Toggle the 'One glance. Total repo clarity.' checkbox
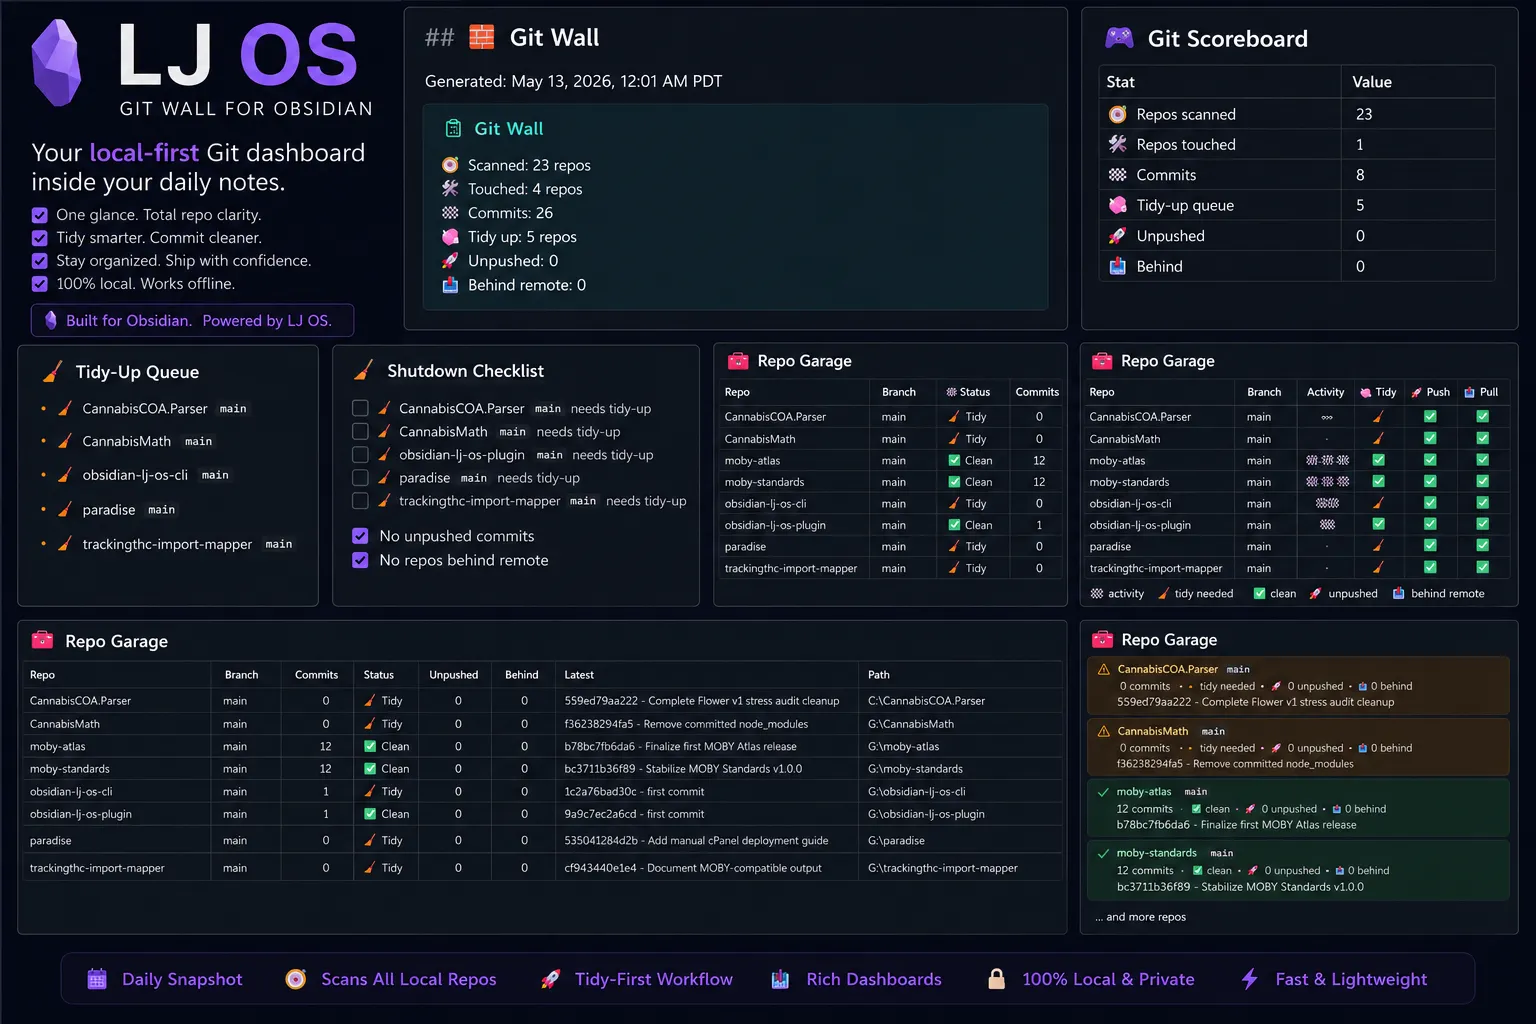 40,215
